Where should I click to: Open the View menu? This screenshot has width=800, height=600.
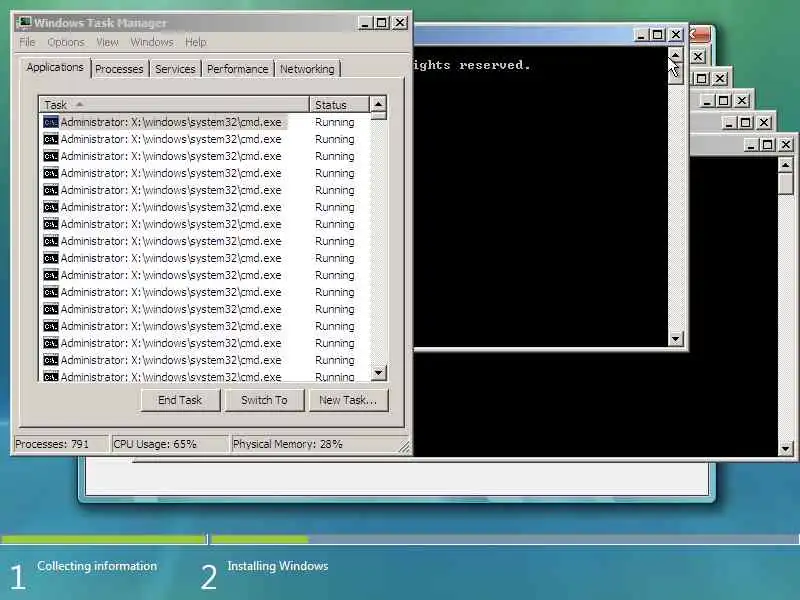(x=107, y=42)
